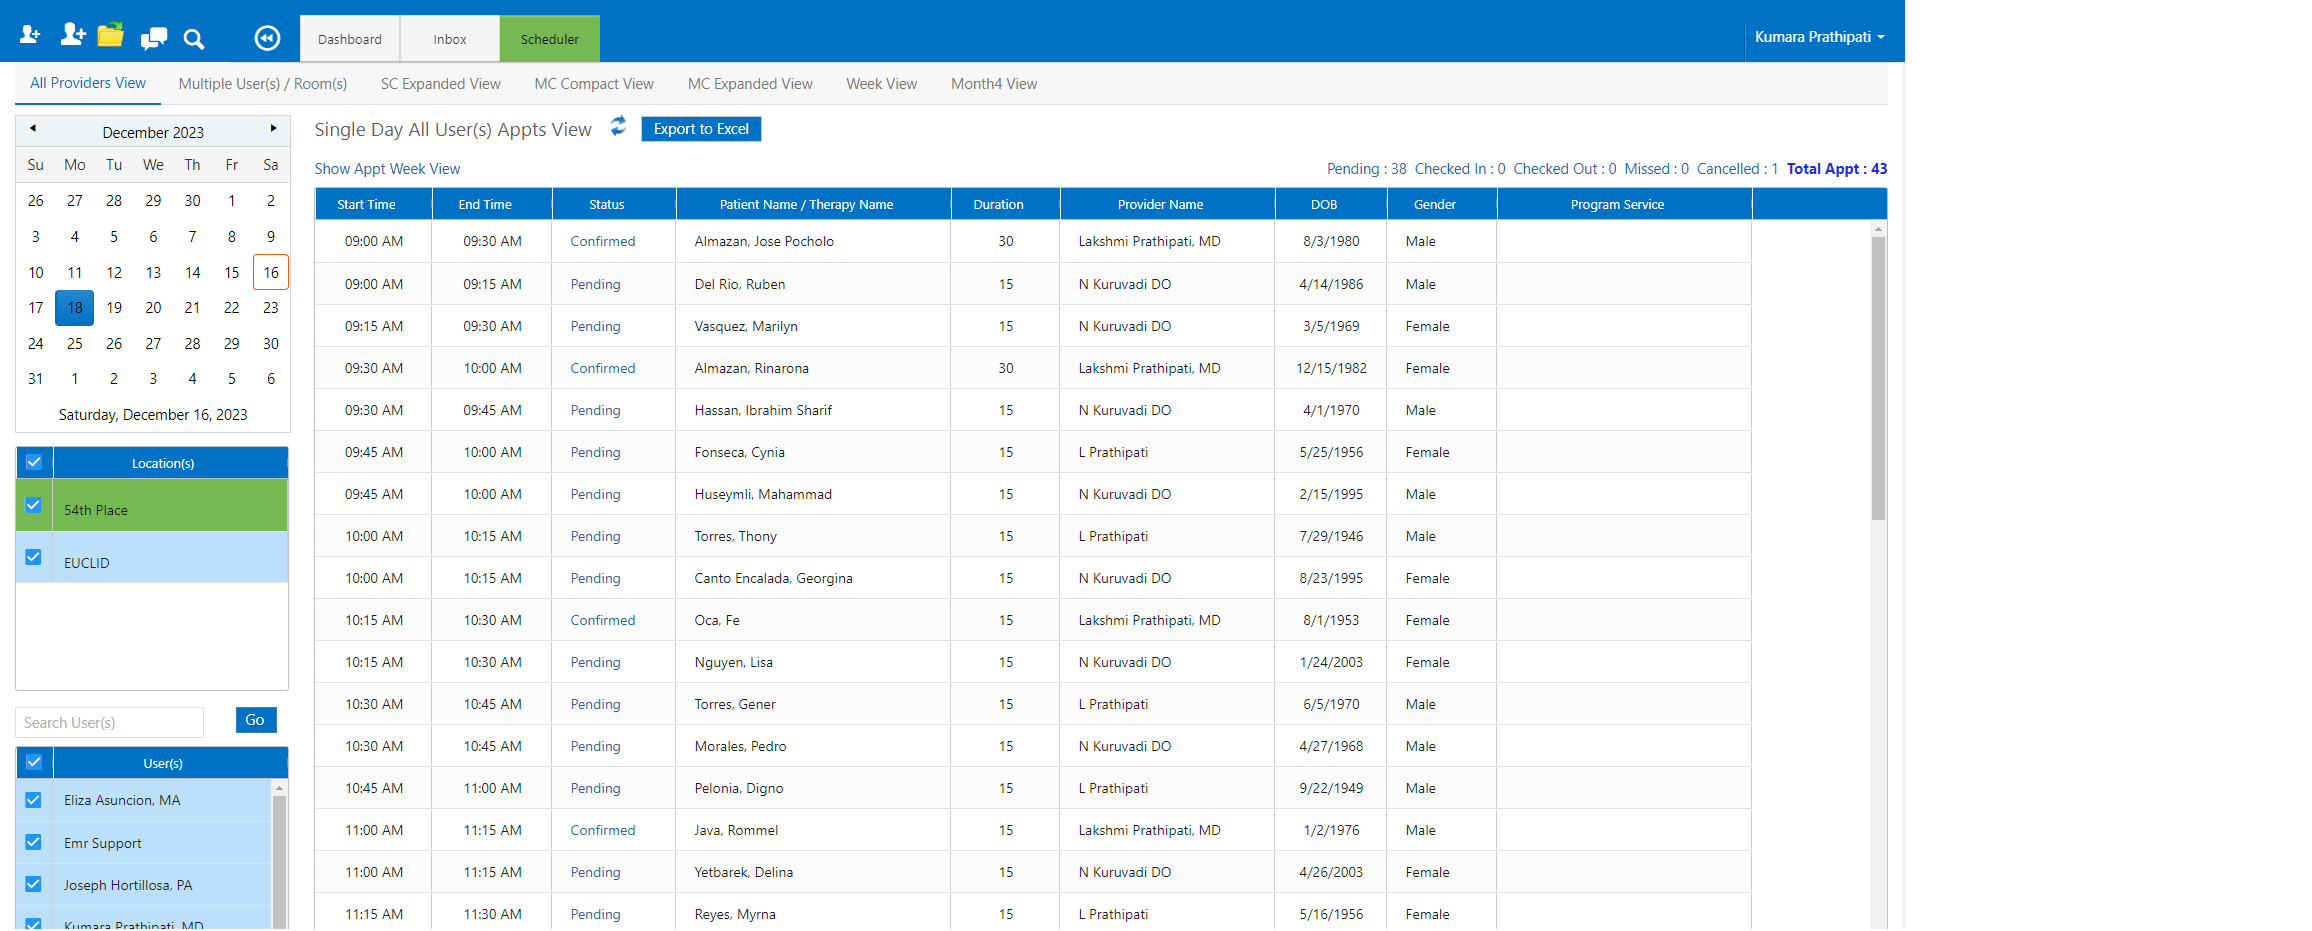Image resolution: width=2312 pixels, height=931 pixels.
Task: Switch to the Inbox tab
Action: coord(449,38)
